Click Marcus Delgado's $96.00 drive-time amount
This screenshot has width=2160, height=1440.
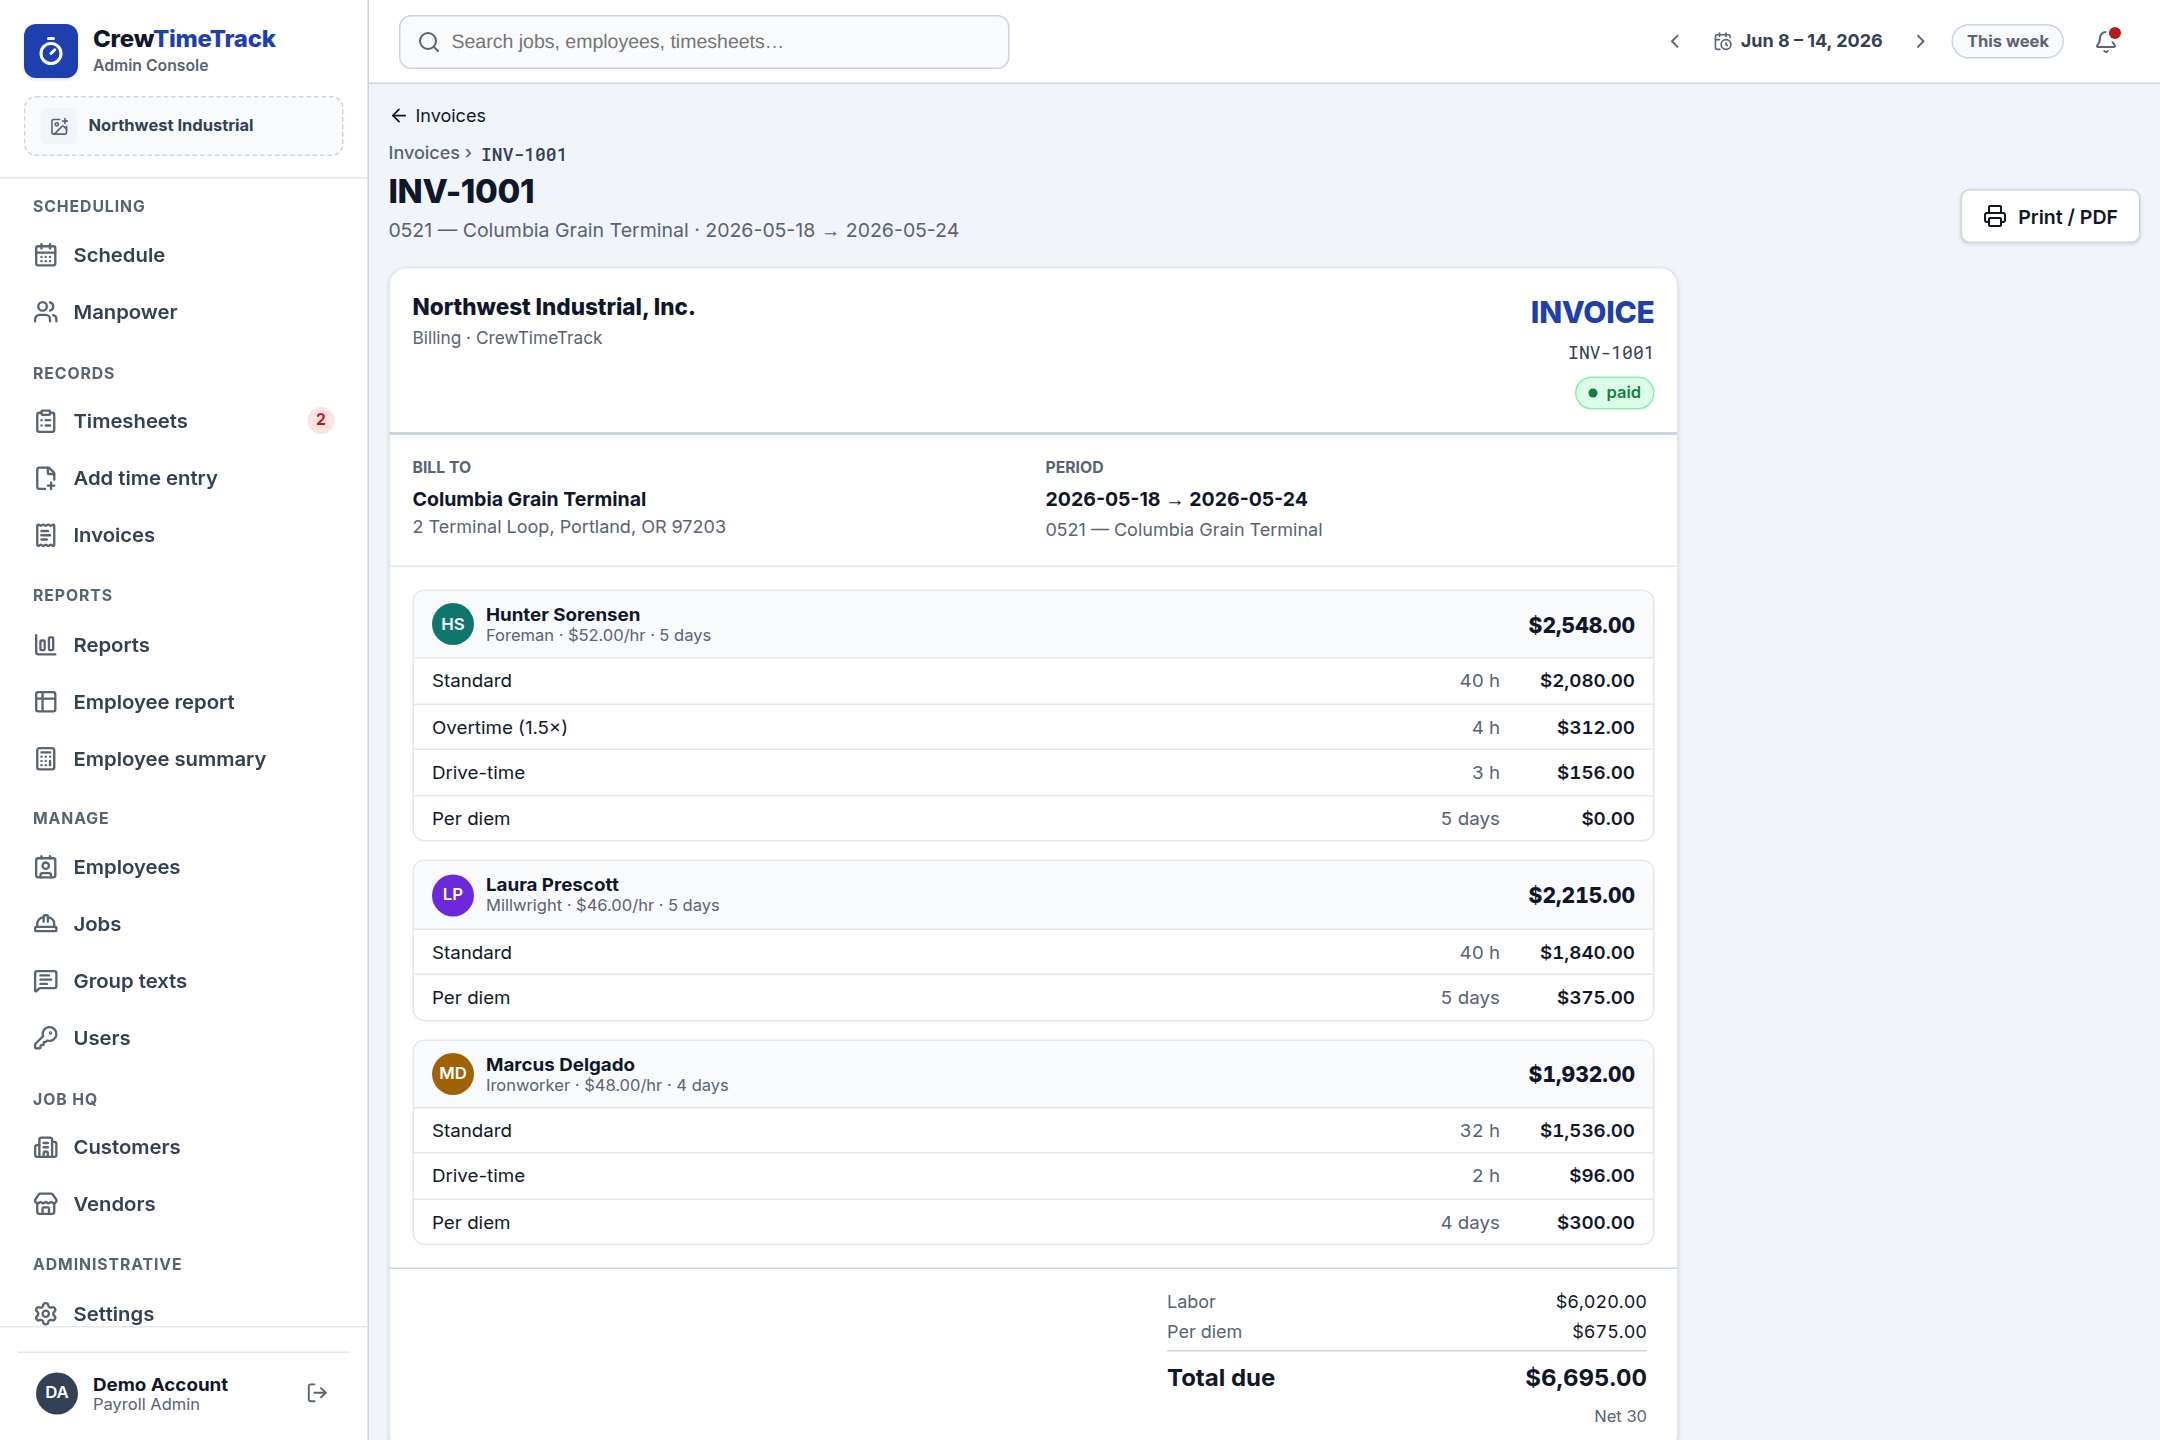coord(1601,1175)
